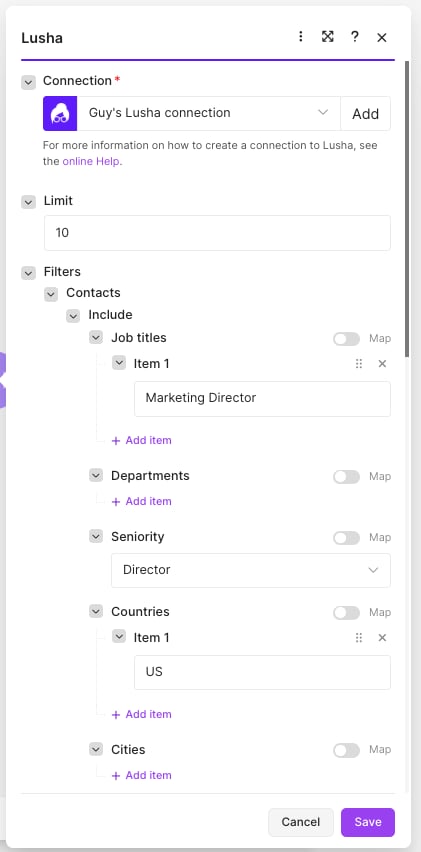Collapse the Seniority chevron

point(96,536)
